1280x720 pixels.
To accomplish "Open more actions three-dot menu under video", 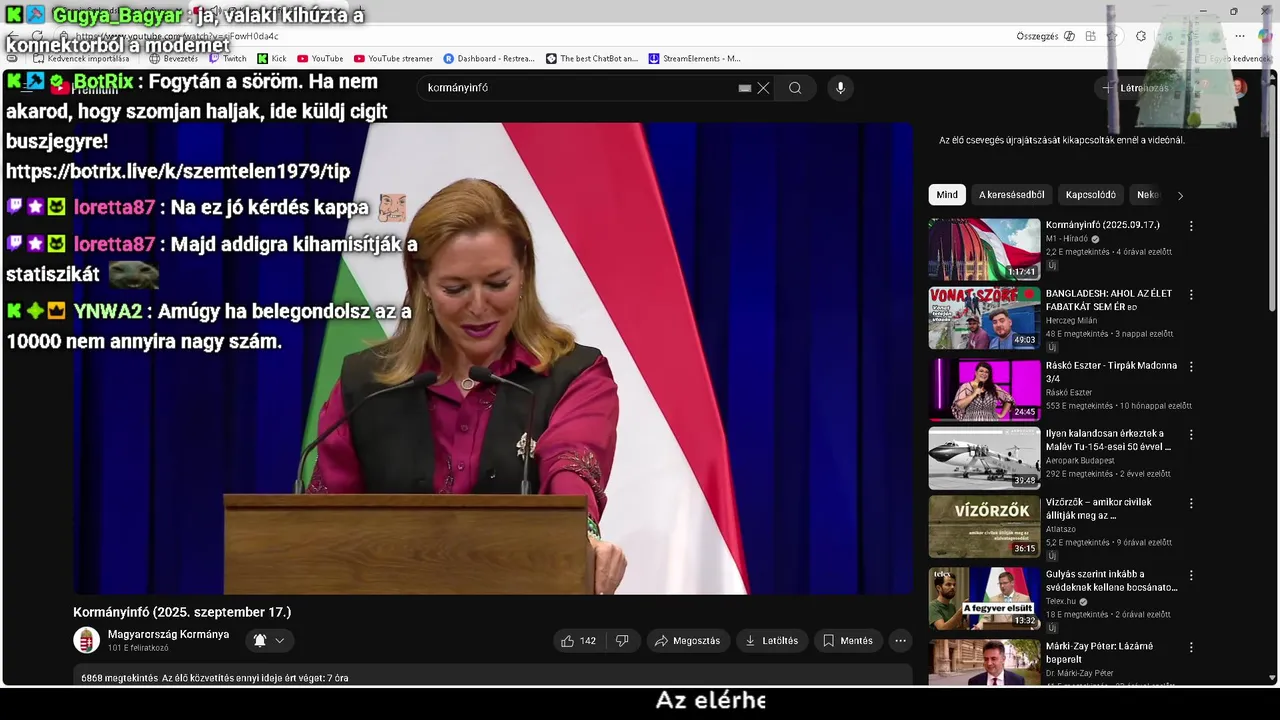I will click(x=900, y=641).
